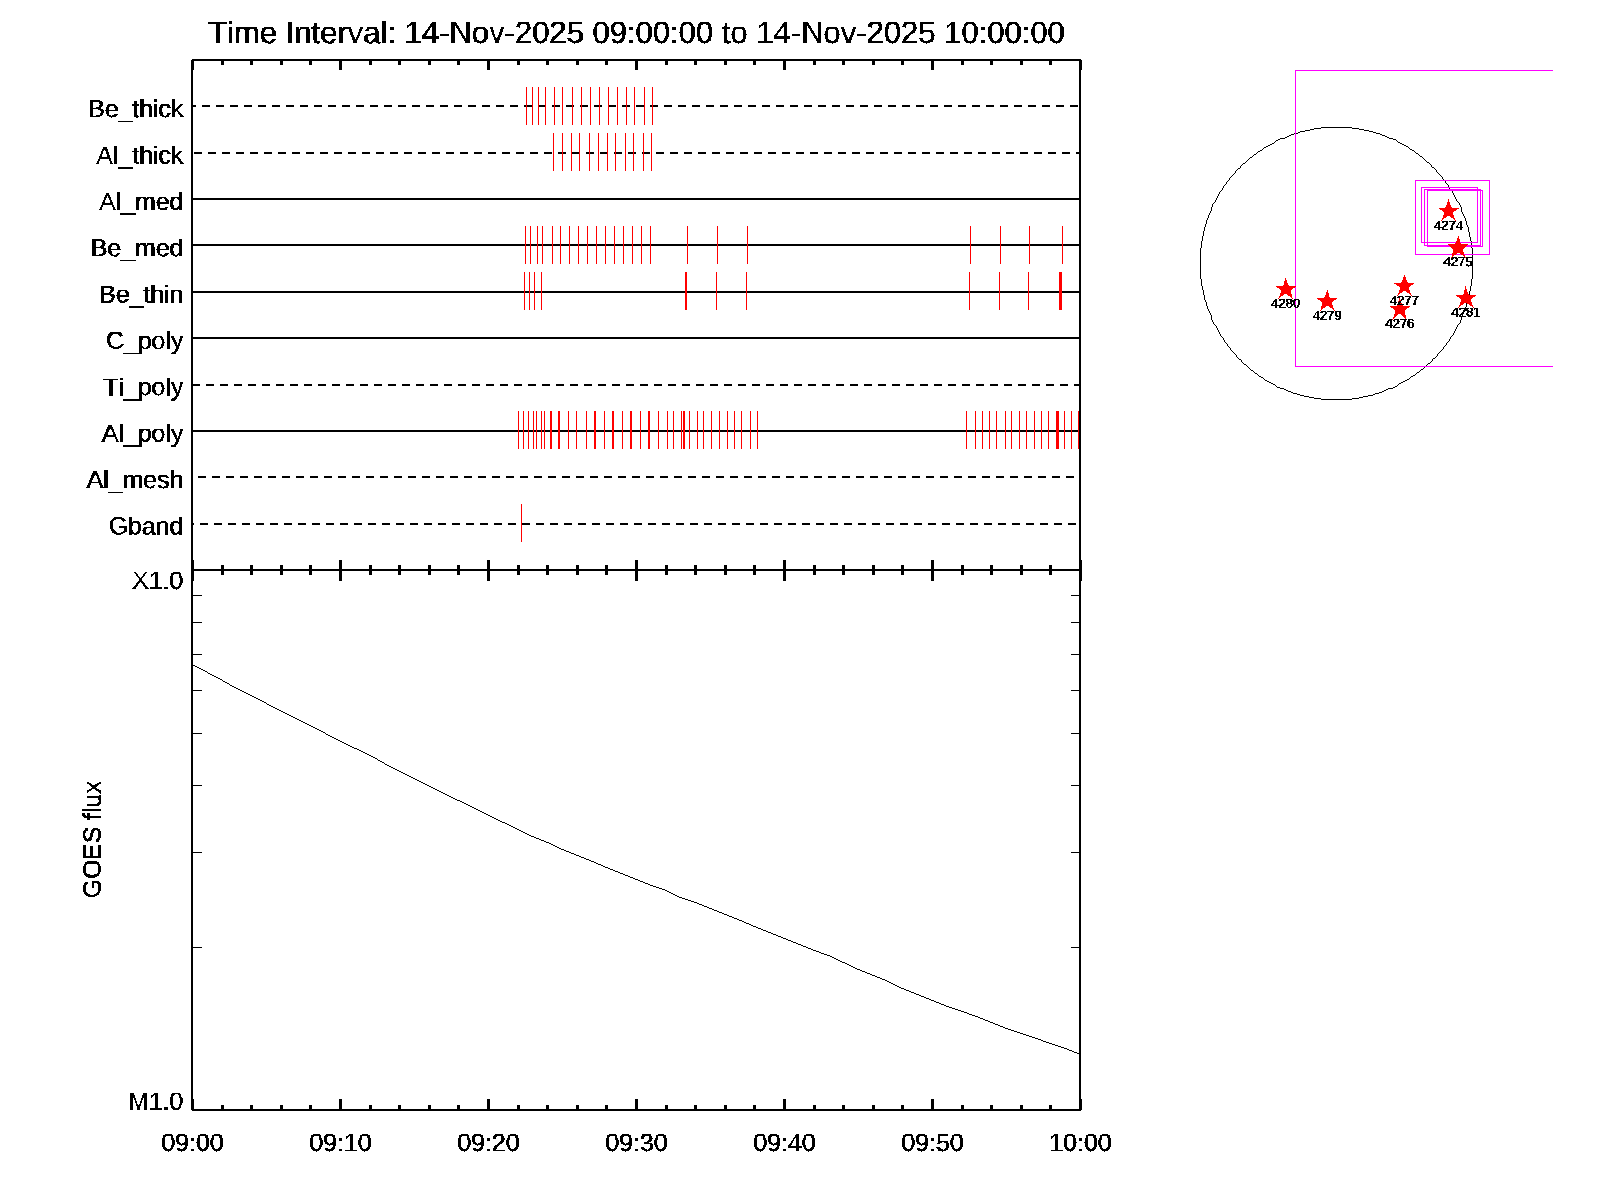This screenshot has width=1600, height=1200.
Task: Click the Ti_poly filter label
Action: 143,387
